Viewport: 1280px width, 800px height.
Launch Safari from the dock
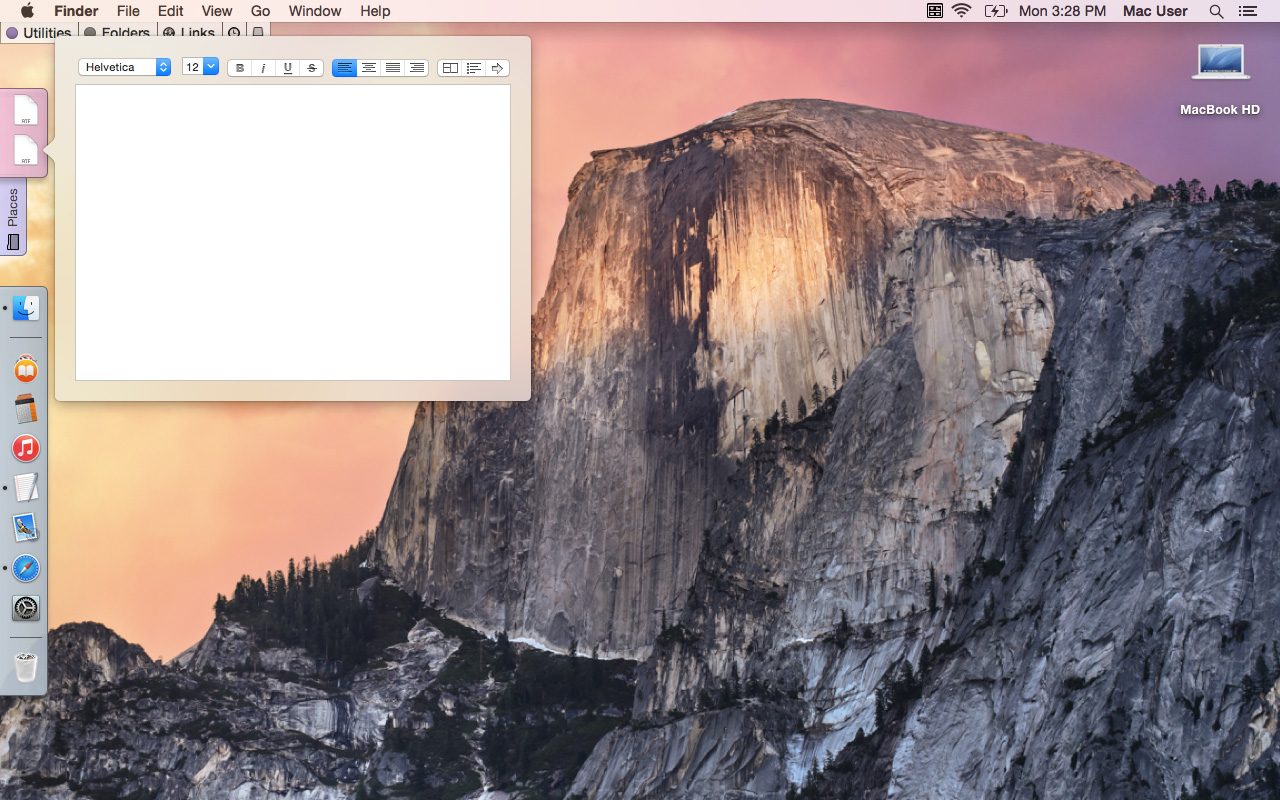[x=26, y=568]
